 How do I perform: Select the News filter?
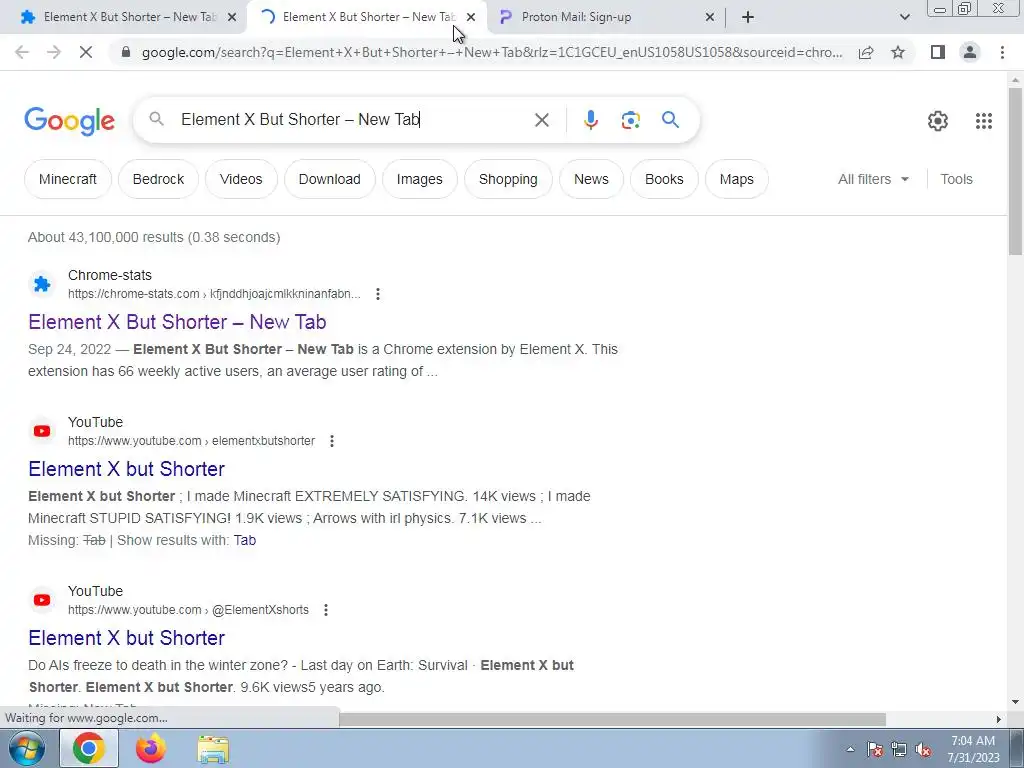click(x=591, y=179)
